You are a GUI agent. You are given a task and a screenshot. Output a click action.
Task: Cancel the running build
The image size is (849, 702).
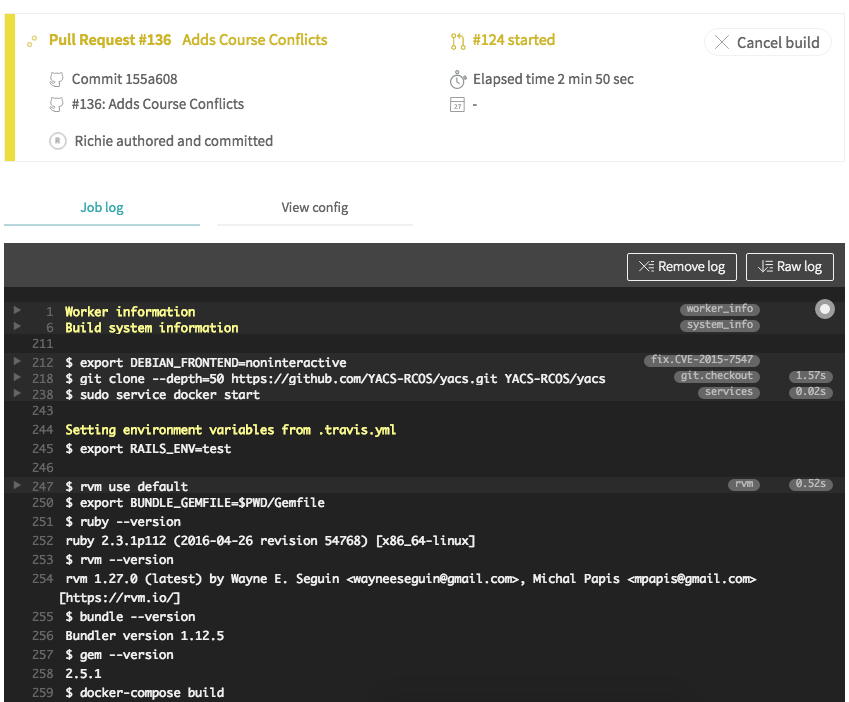coord(767,42)
